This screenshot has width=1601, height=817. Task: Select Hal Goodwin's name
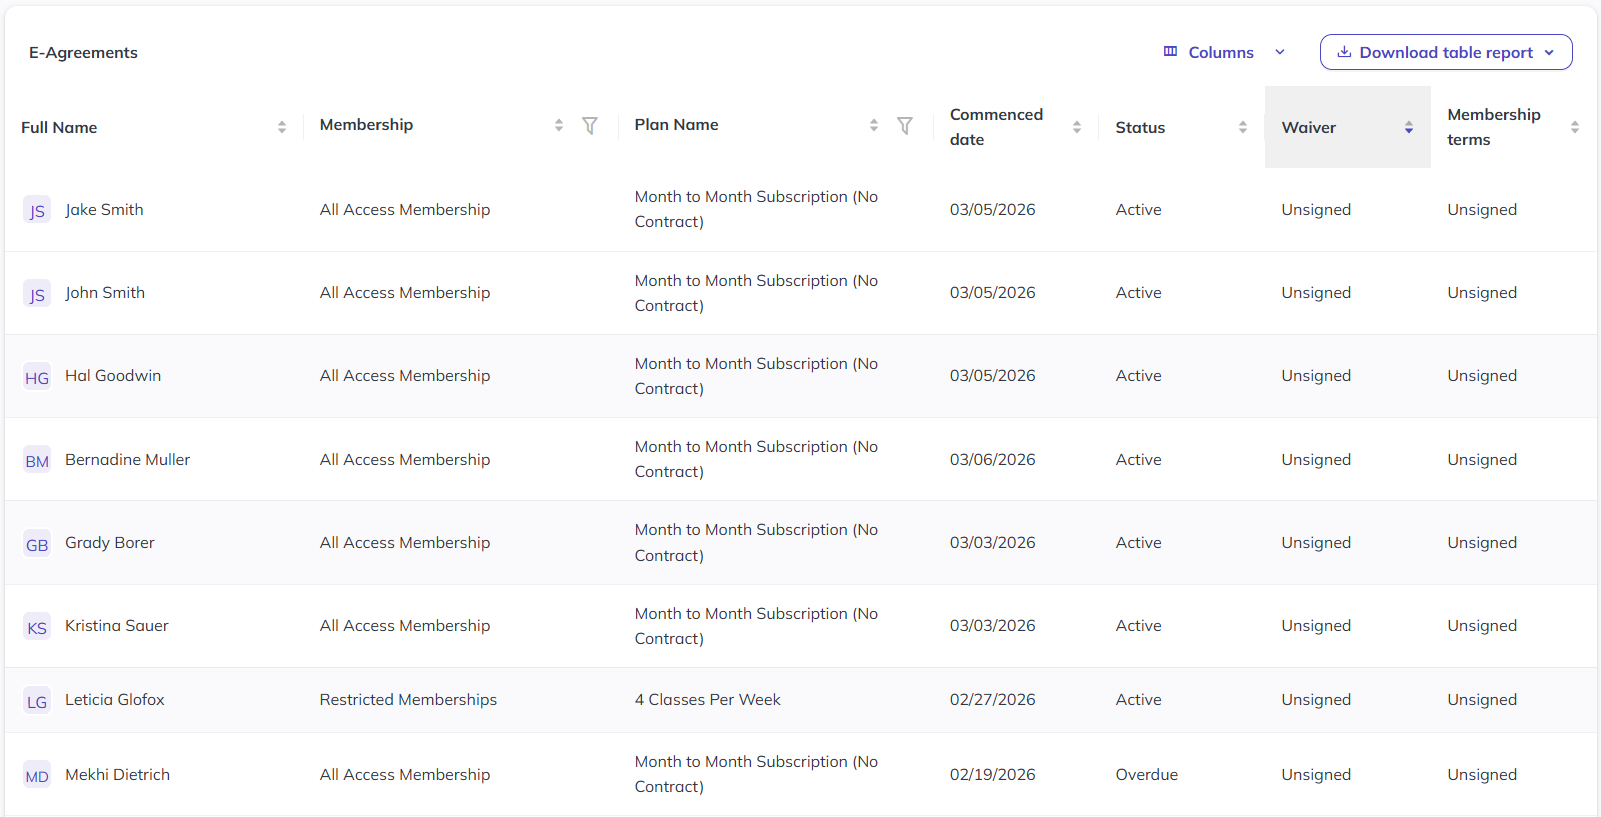tap(113, 375)
